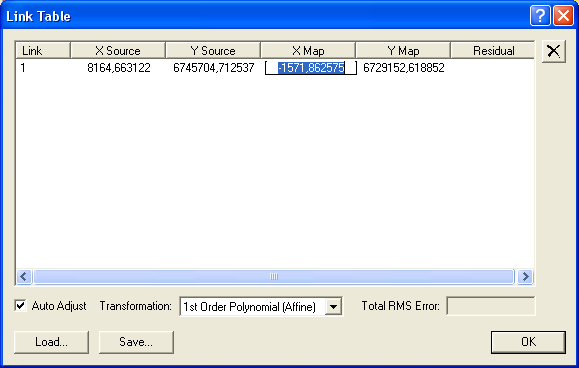Select the Y Map value 6729152,618852
Screen dimensions: 579x368
click(x=404, y=68)
